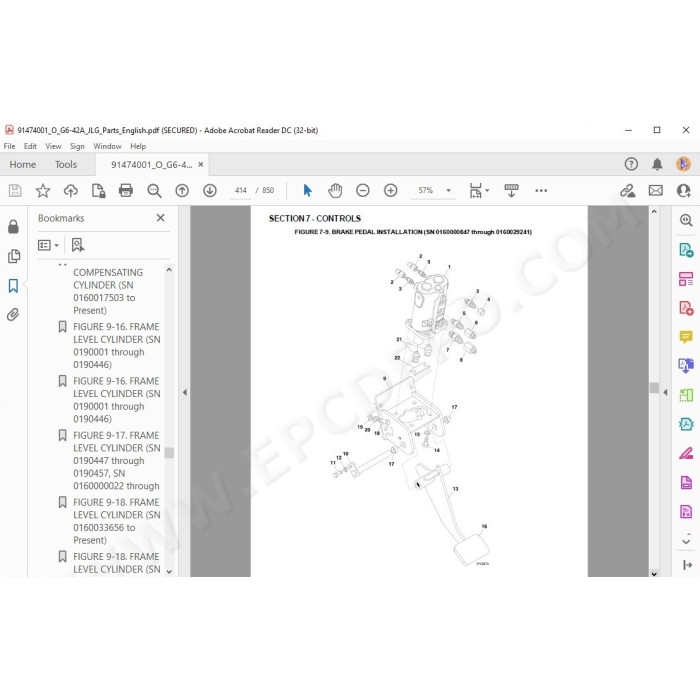Zoom out with the minus button
The height and width of the screenshot is (700, 700).
click(362, 191)
